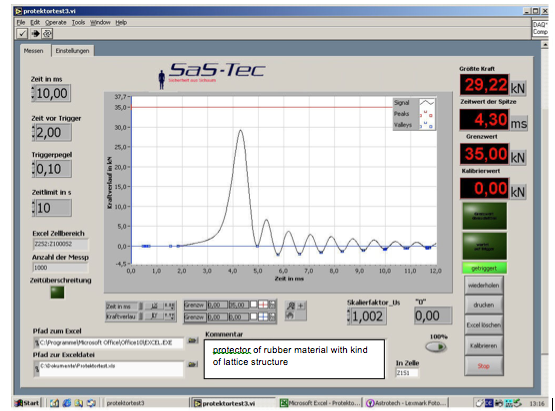This screenshot has width=555, height=411.
Task: Select the graph crosshair cursor tool
Action: [x=301, y=306]
